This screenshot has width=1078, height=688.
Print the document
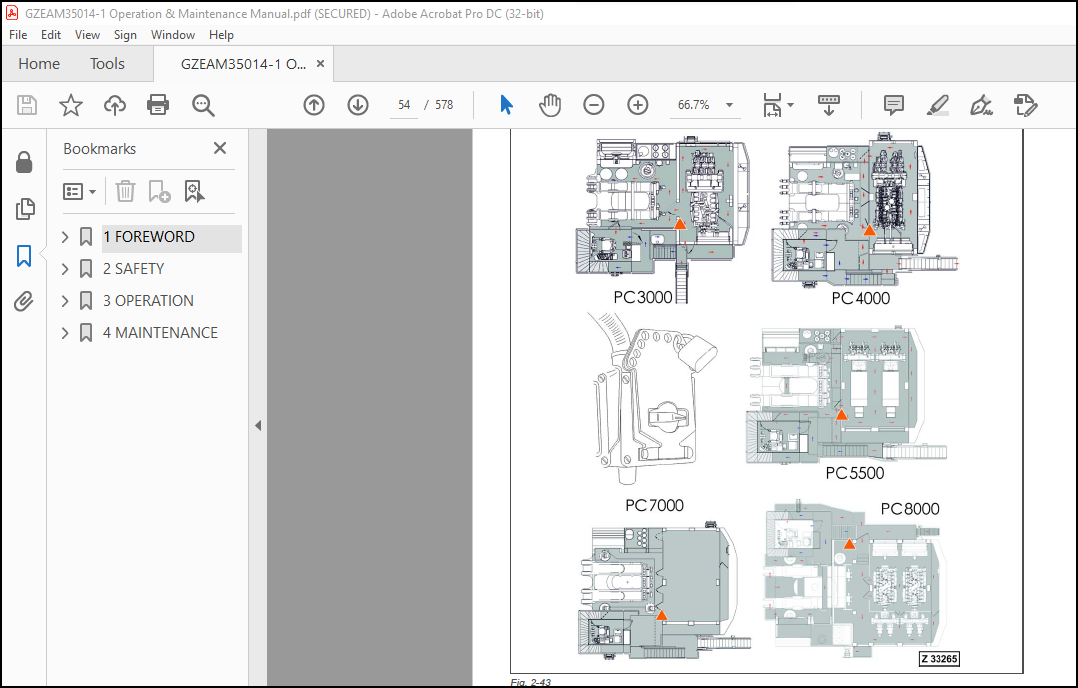(x=158, y=105)
